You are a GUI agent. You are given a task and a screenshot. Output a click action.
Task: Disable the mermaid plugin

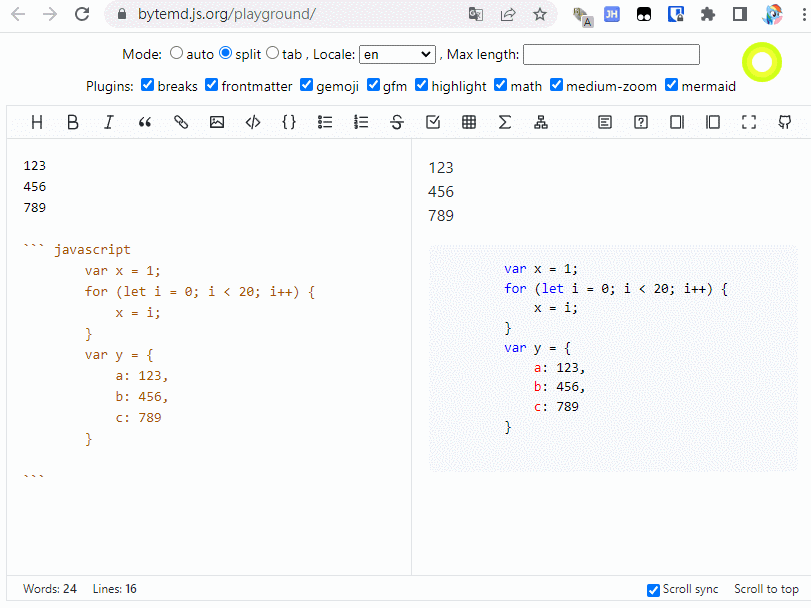[x=671, y=84]
